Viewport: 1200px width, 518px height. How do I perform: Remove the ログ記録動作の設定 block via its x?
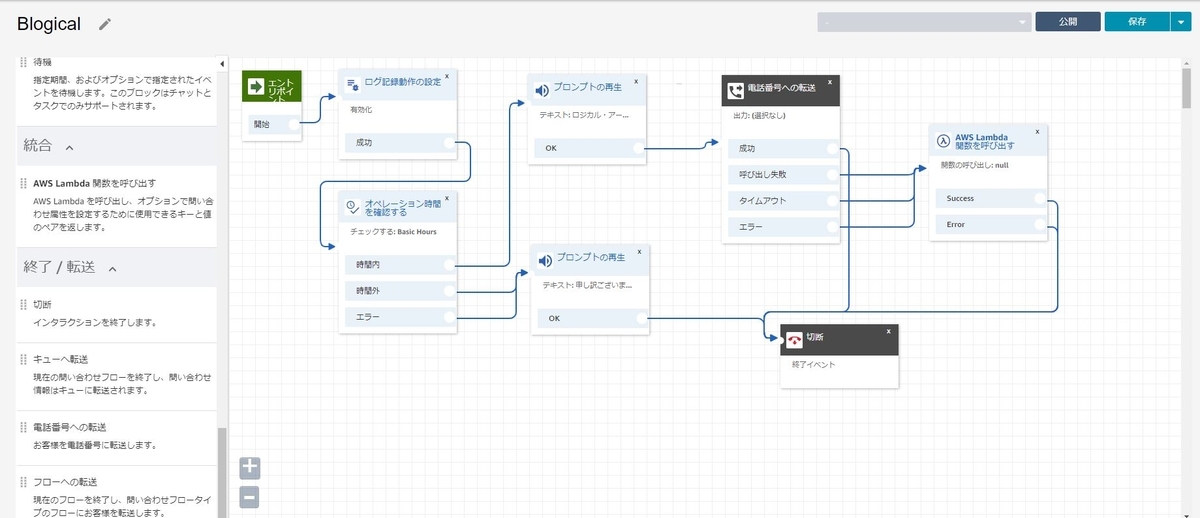(447, 76)
